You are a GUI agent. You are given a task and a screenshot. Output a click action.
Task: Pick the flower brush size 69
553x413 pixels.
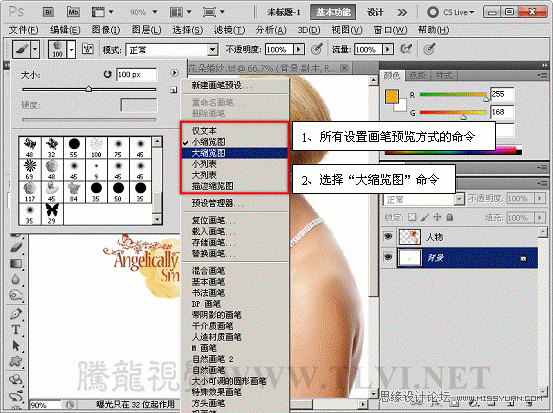coord(30,169)
